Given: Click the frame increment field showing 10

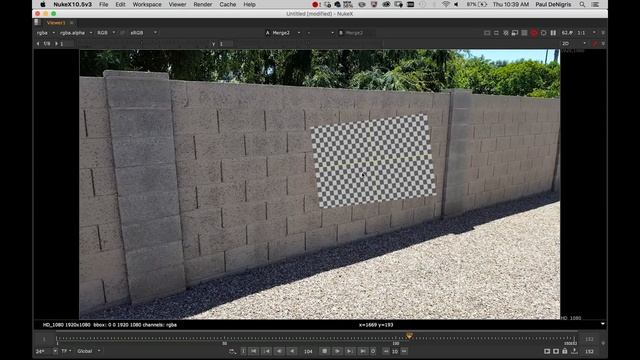Looking at the screenshot, I should [x=395, y=351].
